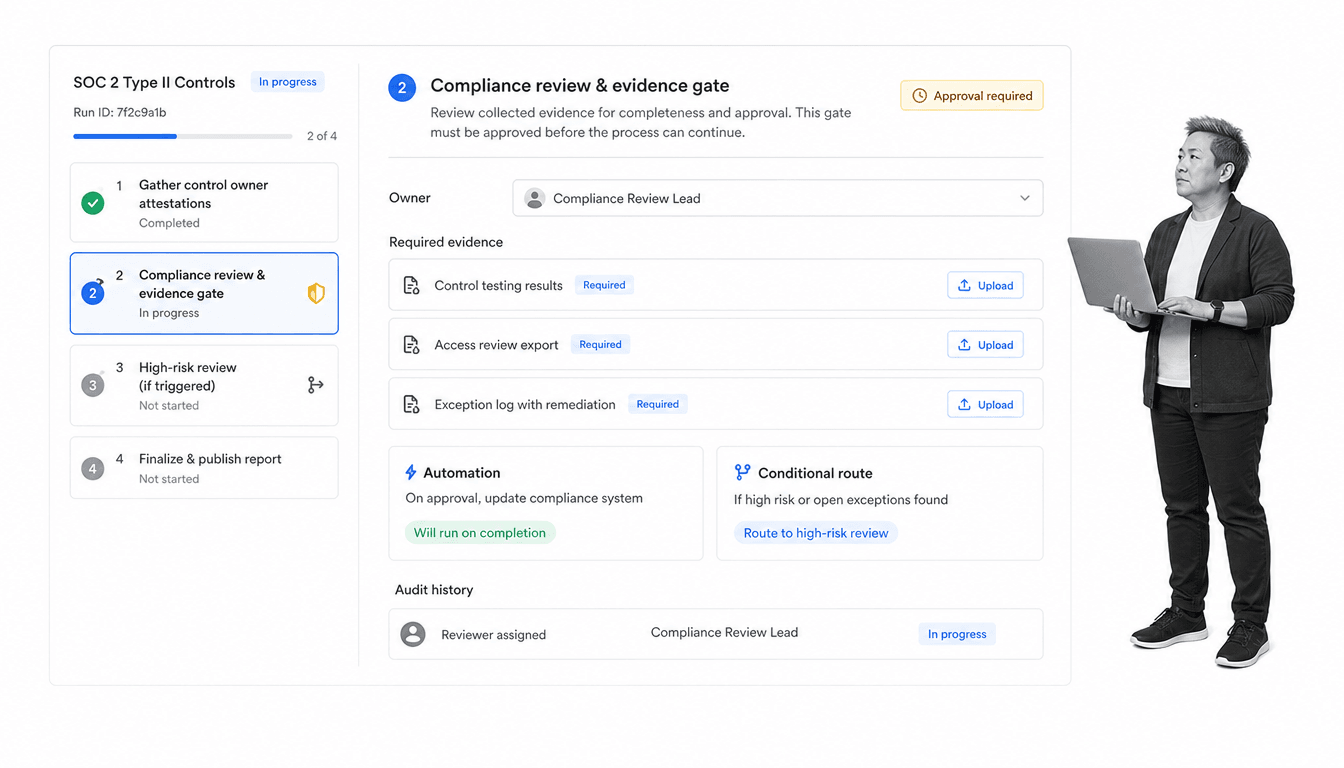
Task: Click Compliance Review Lead in the Audit history row
Action: 724,632
